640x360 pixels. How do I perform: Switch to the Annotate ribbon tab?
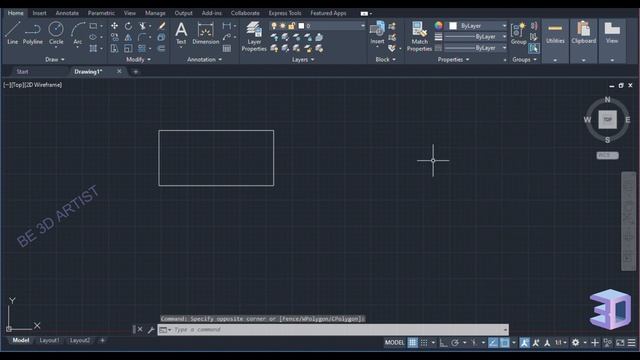click(67, 13)
